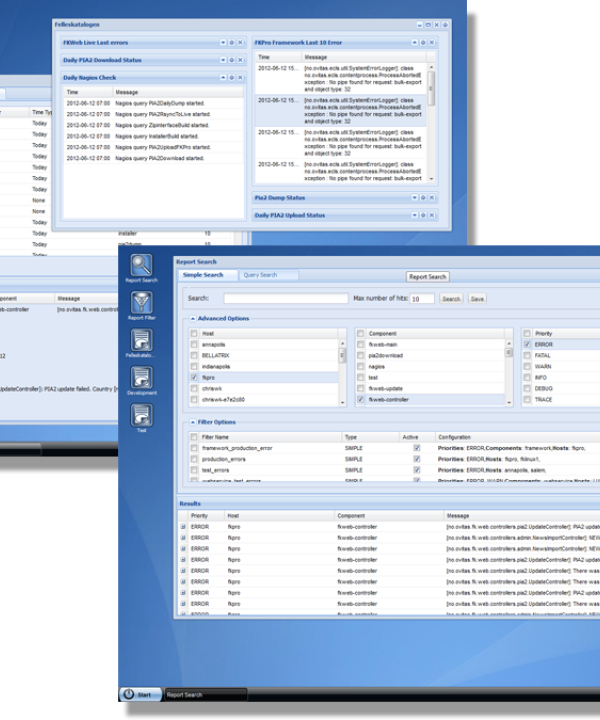Screen dimensions: 600x720
Task: Open the Test desktop icon
Action: tap(141, 417)
